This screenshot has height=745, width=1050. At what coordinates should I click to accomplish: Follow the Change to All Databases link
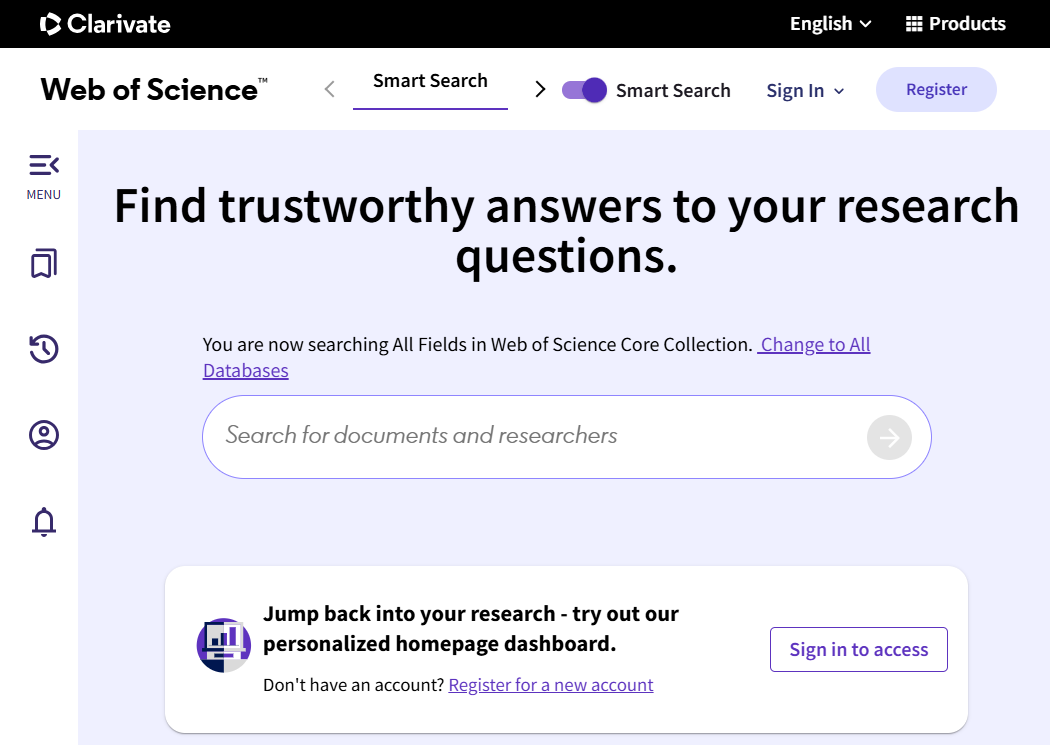coord(814,344)
